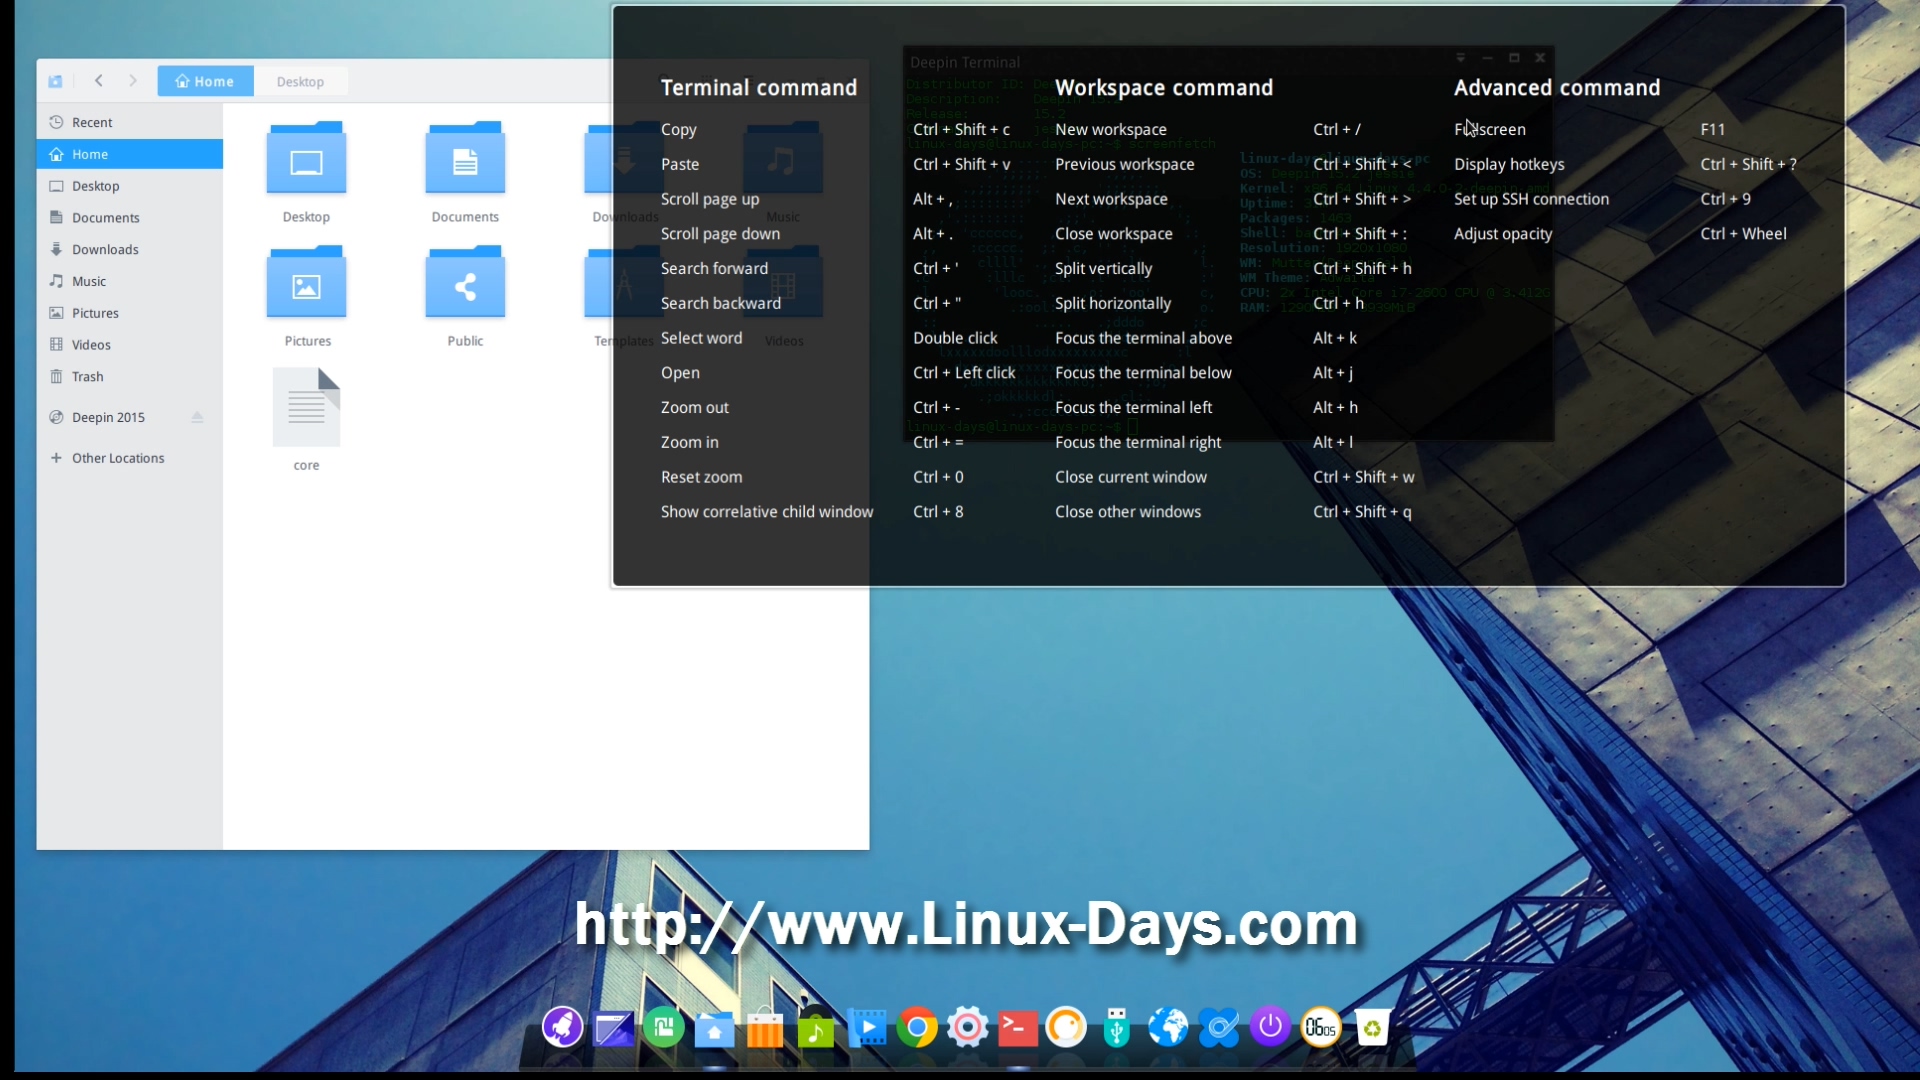Select the core file icon

tap(306, 408)
